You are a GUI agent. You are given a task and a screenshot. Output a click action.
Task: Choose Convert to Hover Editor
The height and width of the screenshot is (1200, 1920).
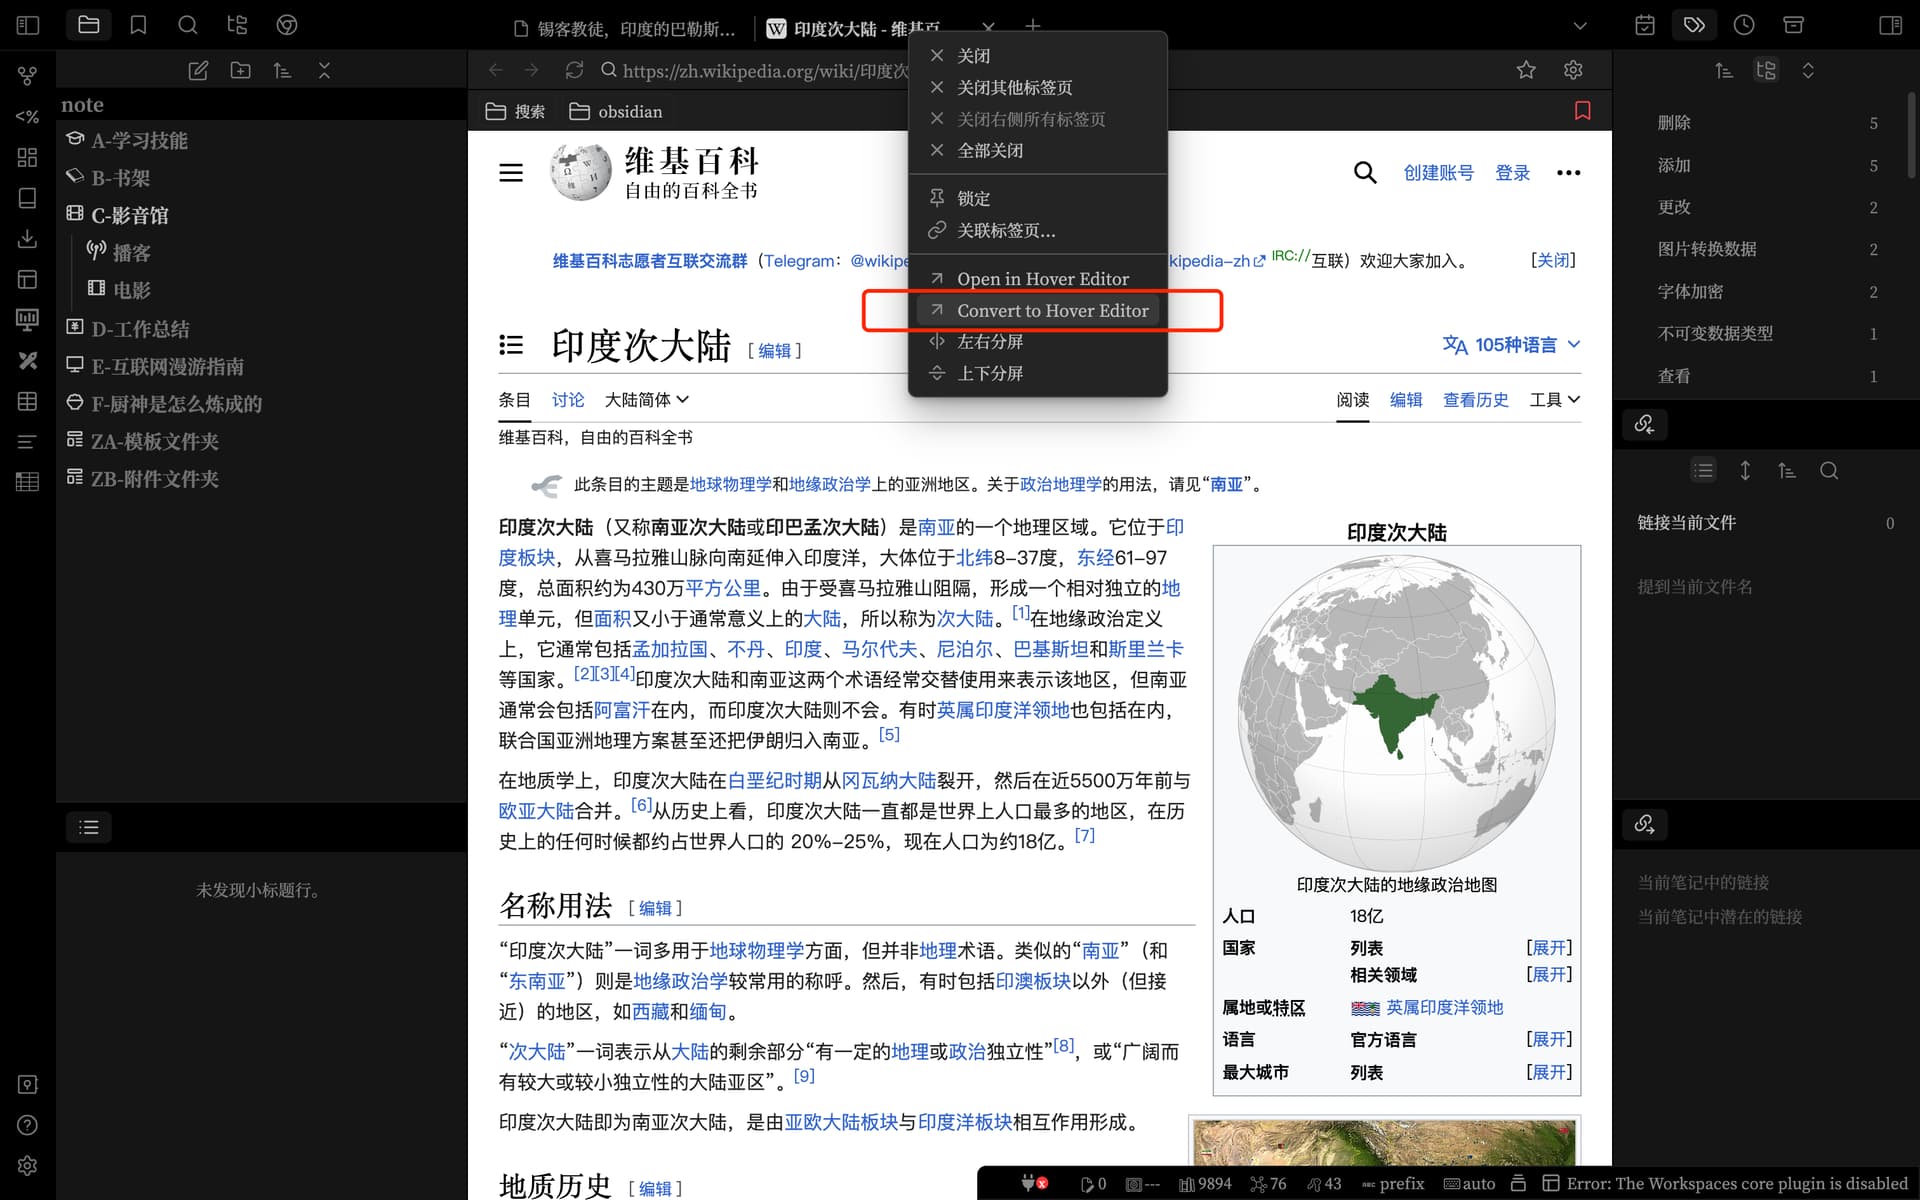click(x=1037, y=311)
